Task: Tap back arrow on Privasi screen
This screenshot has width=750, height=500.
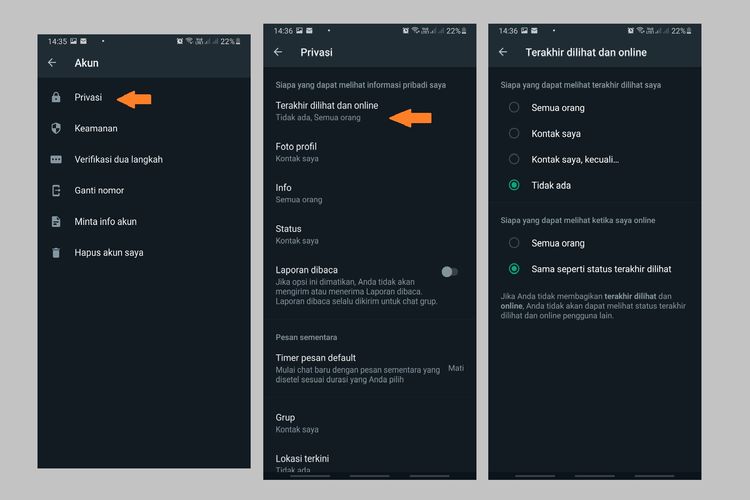Action: [x=278, y=52]
